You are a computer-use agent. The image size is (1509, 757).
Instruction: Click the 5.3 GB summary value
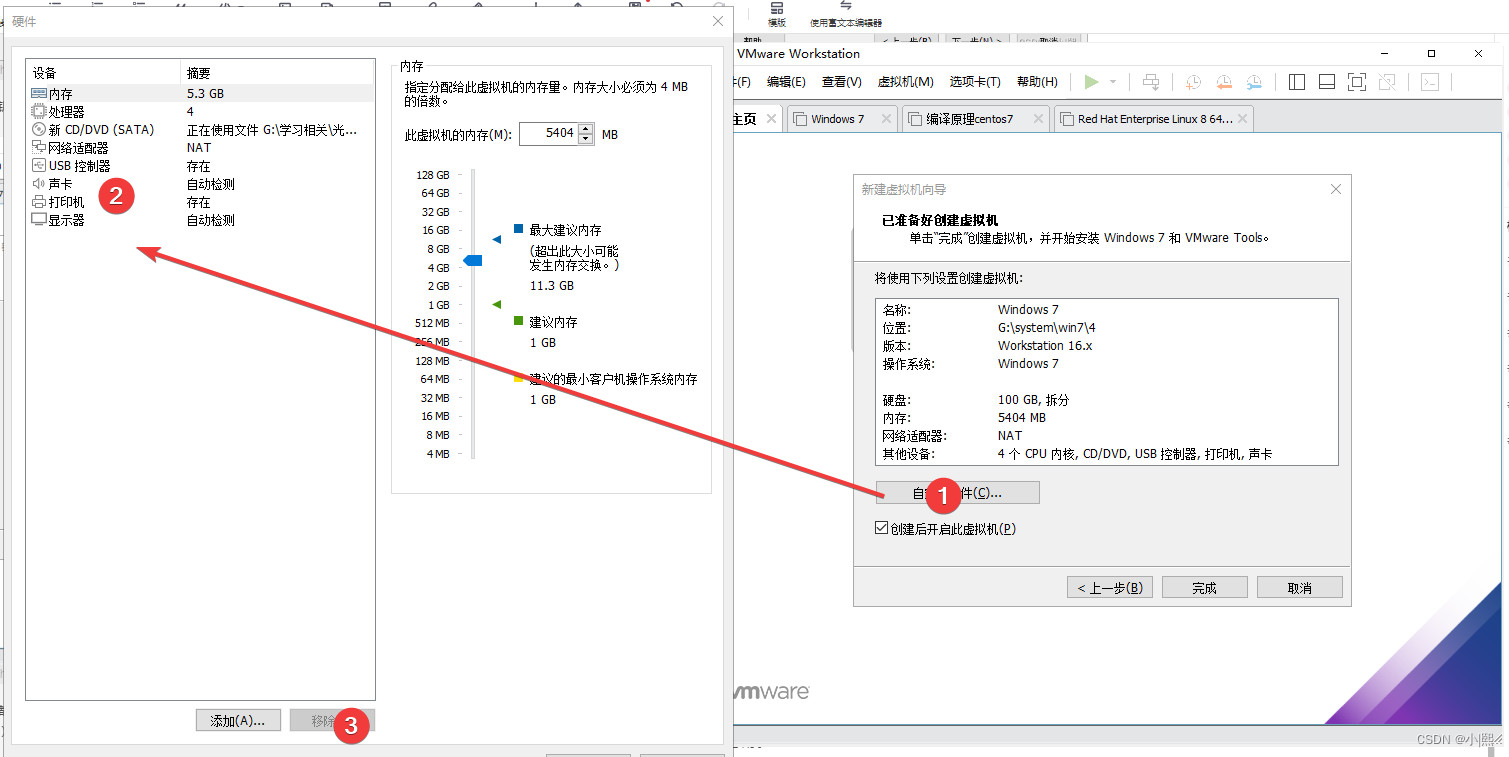click(205, 94)
